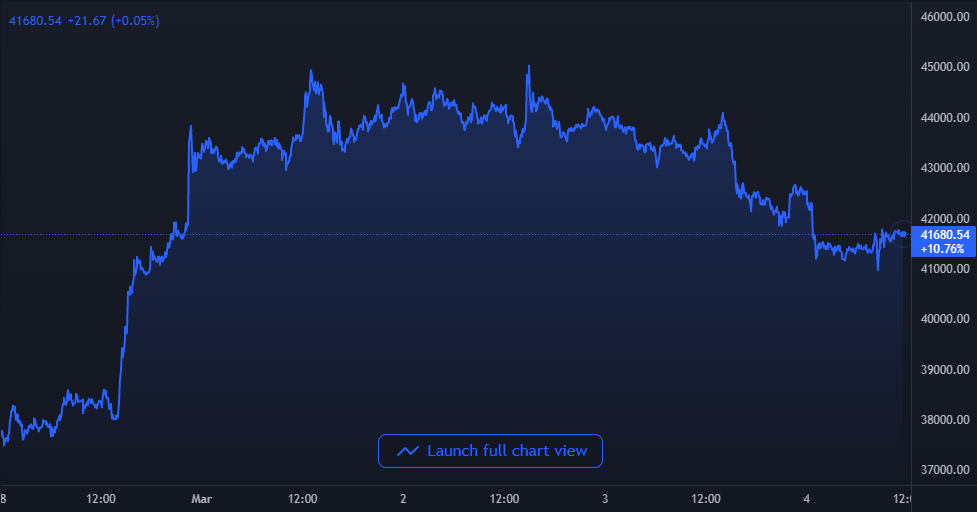Click the 37000.00 price axis label
This screenshot has height=512, width=977.
(943, 470)
